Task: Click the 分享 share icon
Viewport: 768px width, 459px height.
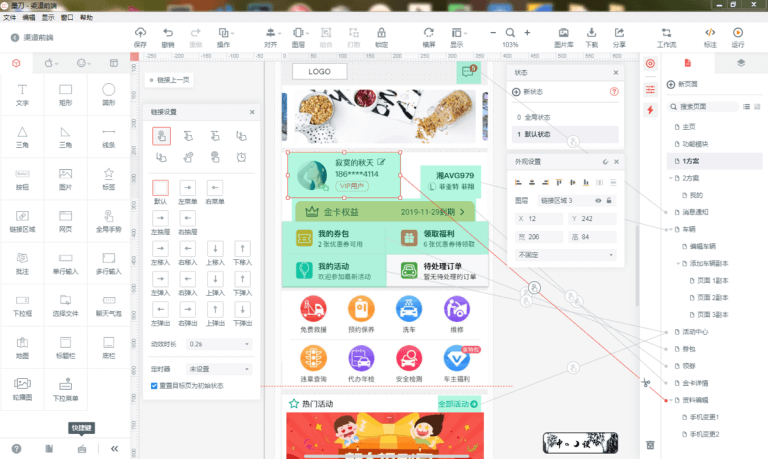Action: 619,33
